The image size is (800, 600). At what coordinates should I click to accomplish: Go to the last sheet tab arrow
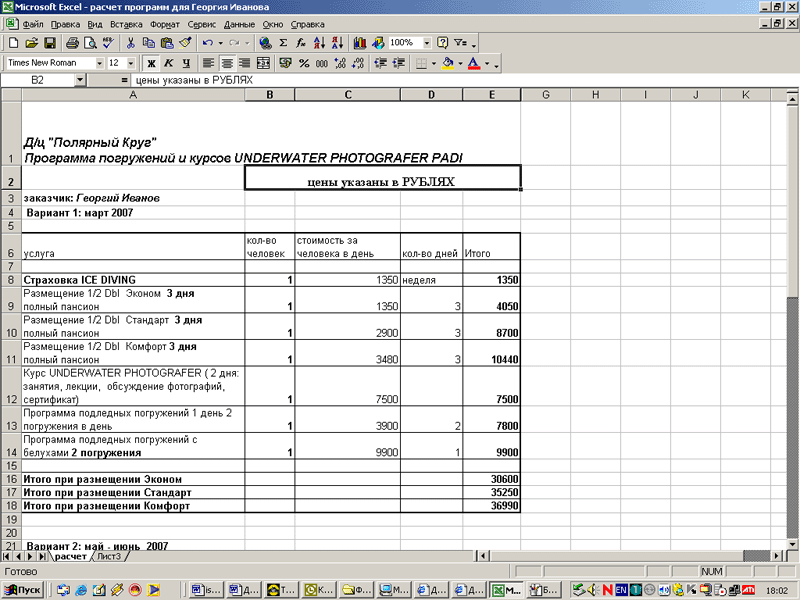pyautogui.click(x=42, y=556)
